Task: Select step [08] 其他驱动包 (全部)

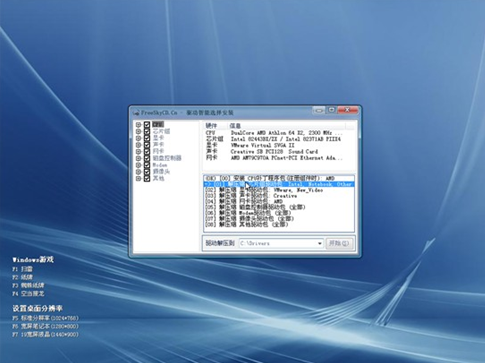Action: coord(279,224)
